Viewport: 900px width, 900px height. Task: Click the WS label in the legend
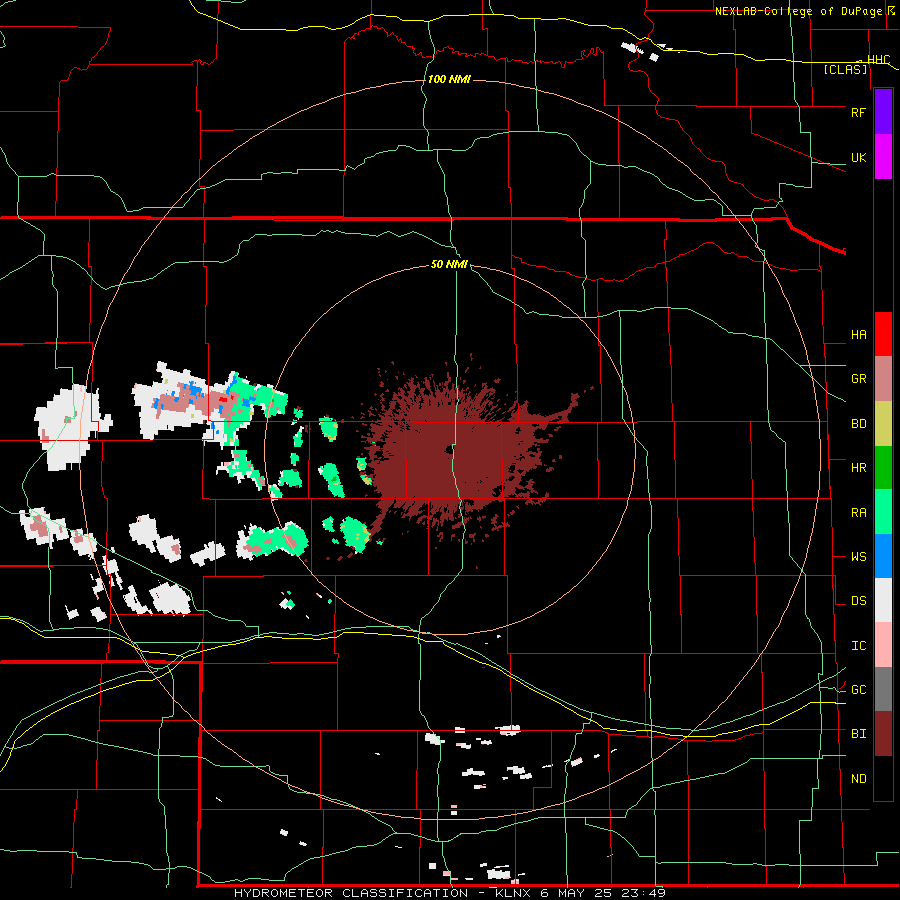pos(858,557)
